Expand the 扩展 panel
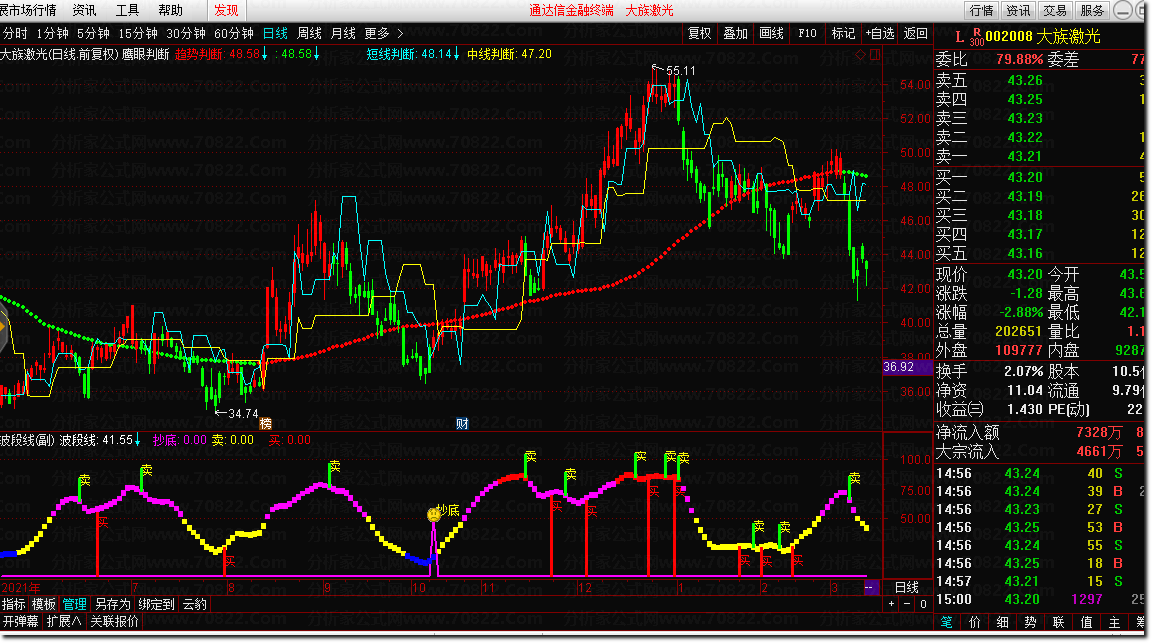 tap(64, 622)
